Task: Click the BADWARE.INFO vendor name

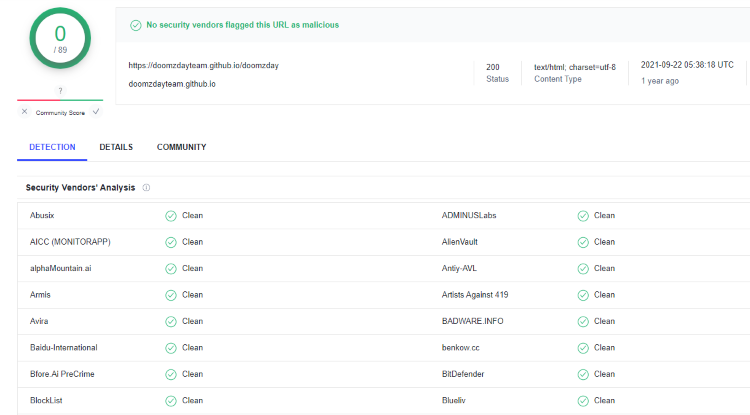Action: pos(473,321)
